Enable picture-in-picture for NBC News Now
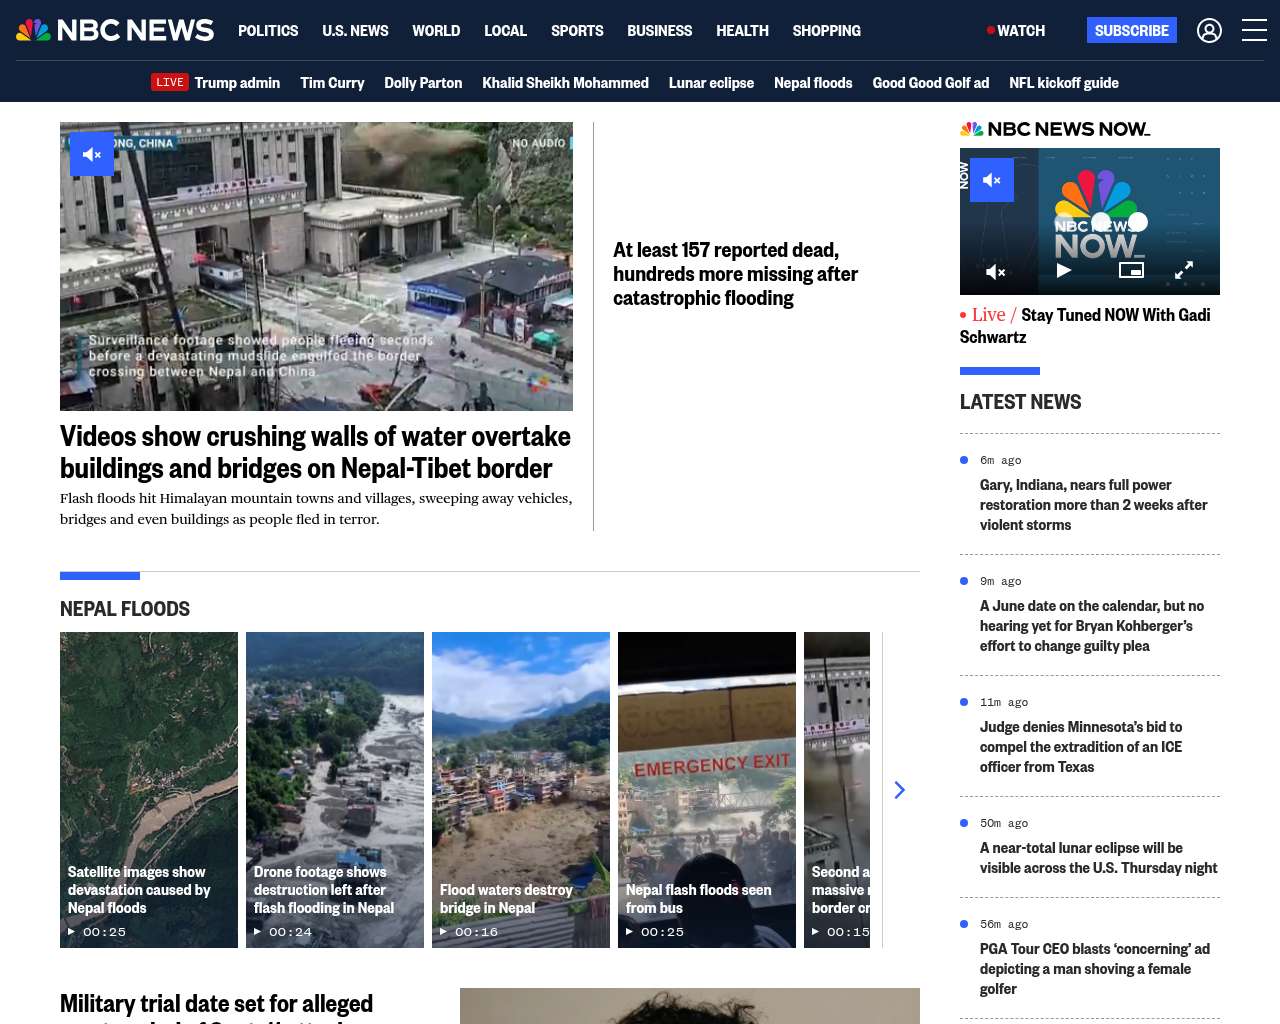The width and height of the screenshot is (1280, 1024). 1131,270
